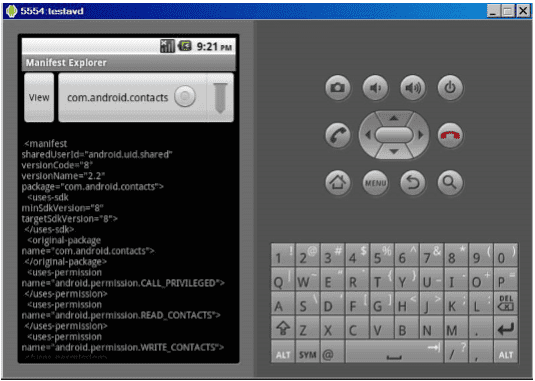This screenshot has height=381, width=535.
Task: Minimize the 5554:testavd emulator window
Action: coord(493,11)
